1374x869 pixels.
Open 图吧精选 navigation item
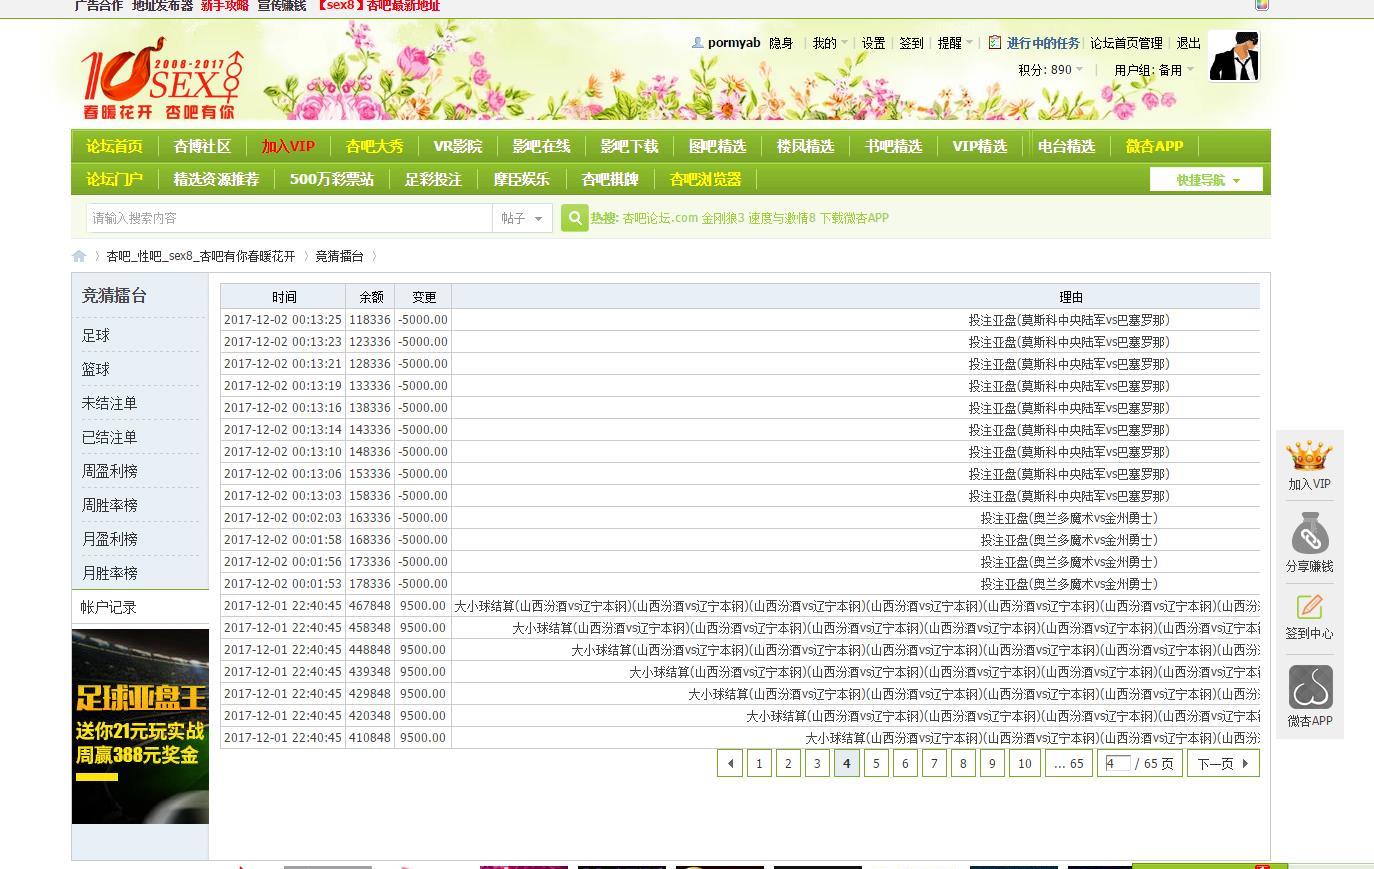[717, 146]
